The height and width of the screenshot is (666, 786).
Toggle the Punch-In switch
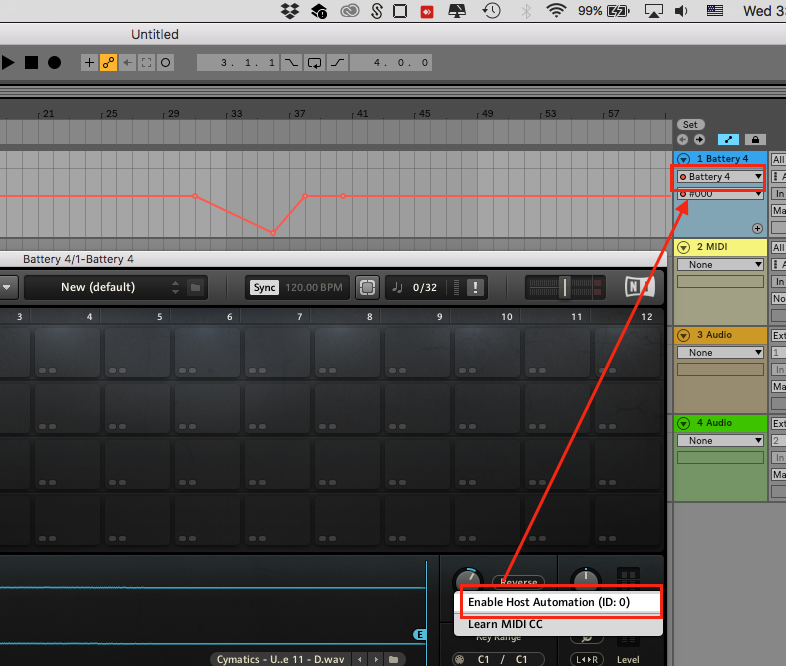click(291, 63)
